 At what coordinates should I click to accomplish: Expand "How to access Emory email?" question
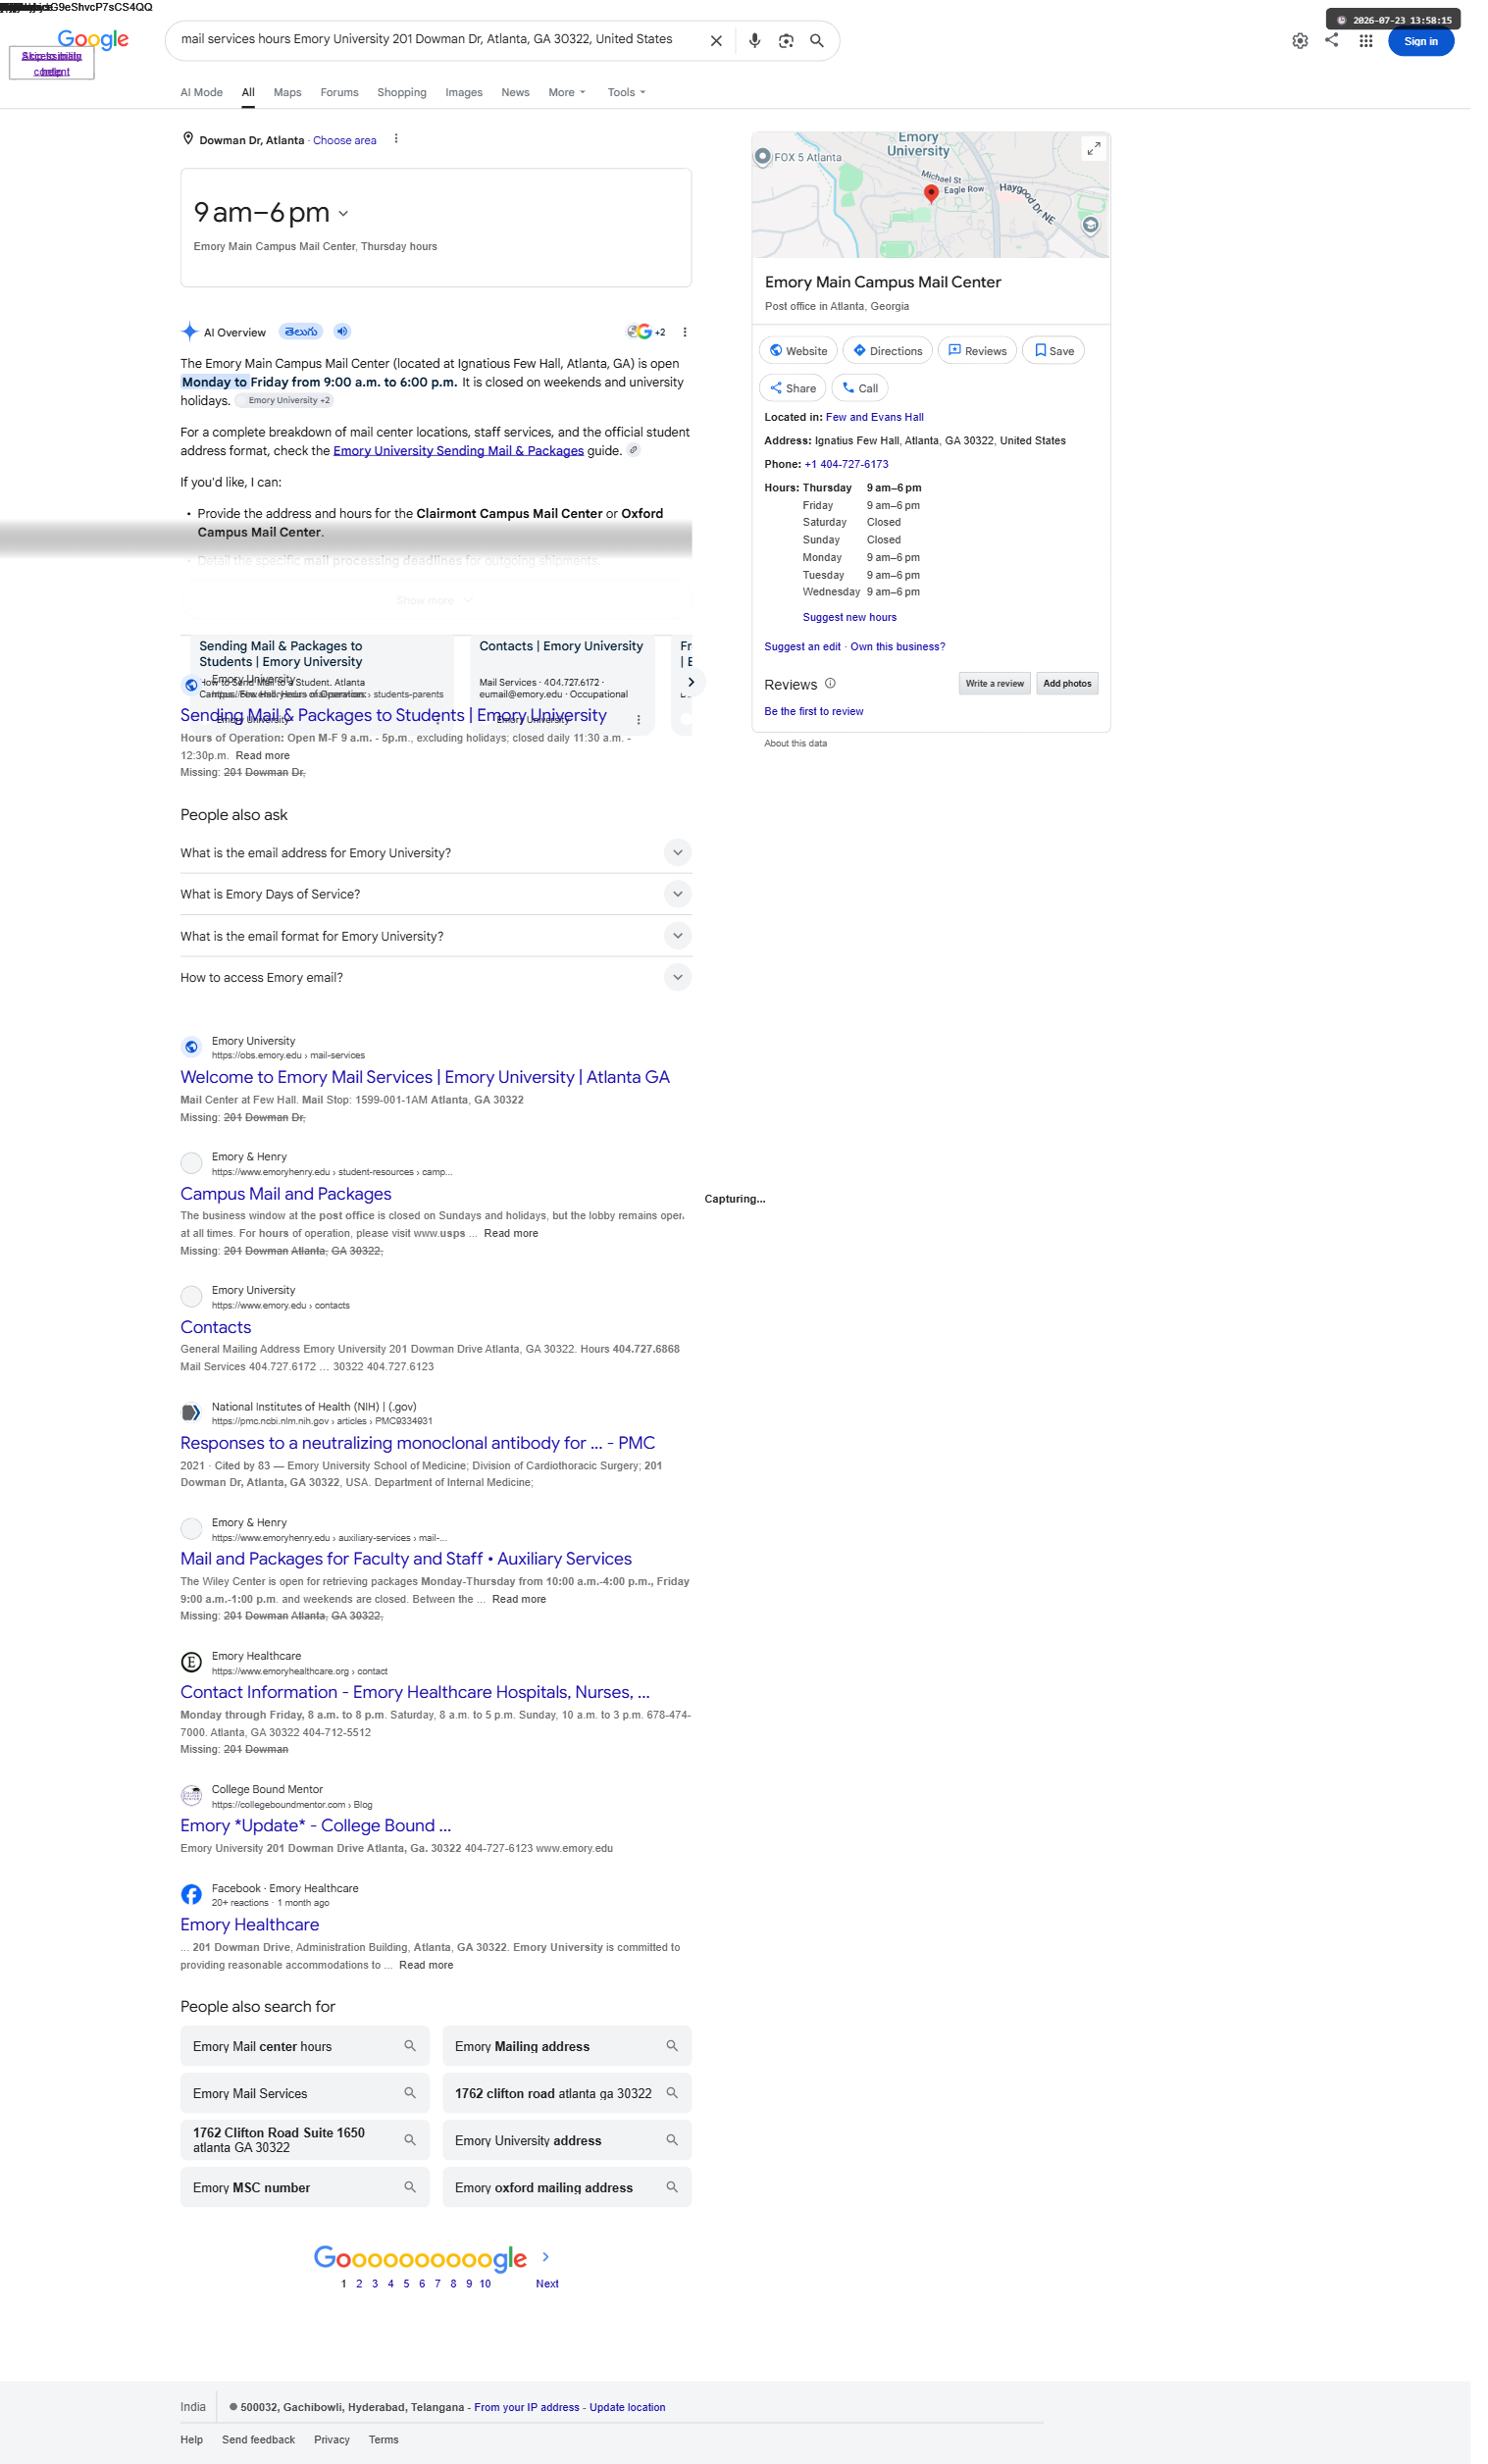click(x=436, y=977)
